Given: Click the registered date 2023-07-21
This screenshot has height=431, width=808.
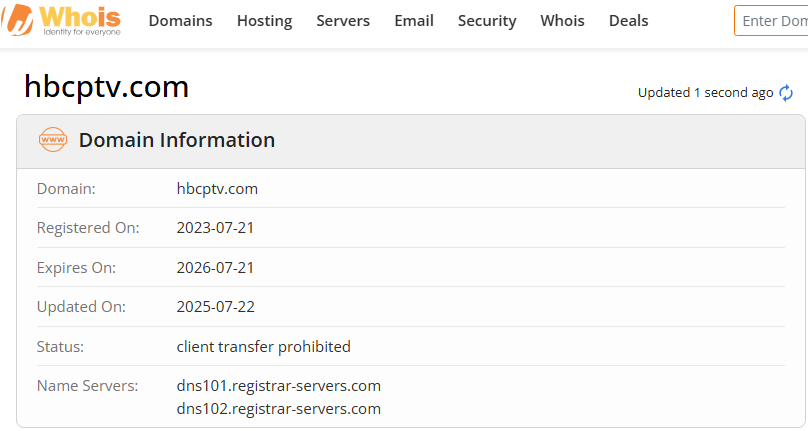Looking at the screenshot, I should (x=215, y=227).
